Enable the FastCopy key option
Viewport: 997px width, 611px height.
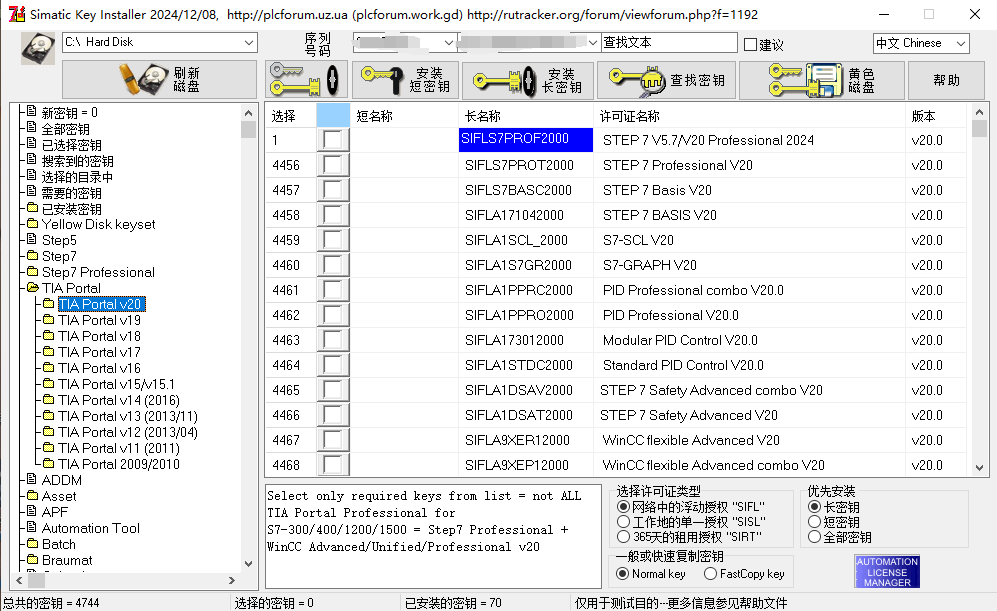click(x=710, y=574)
